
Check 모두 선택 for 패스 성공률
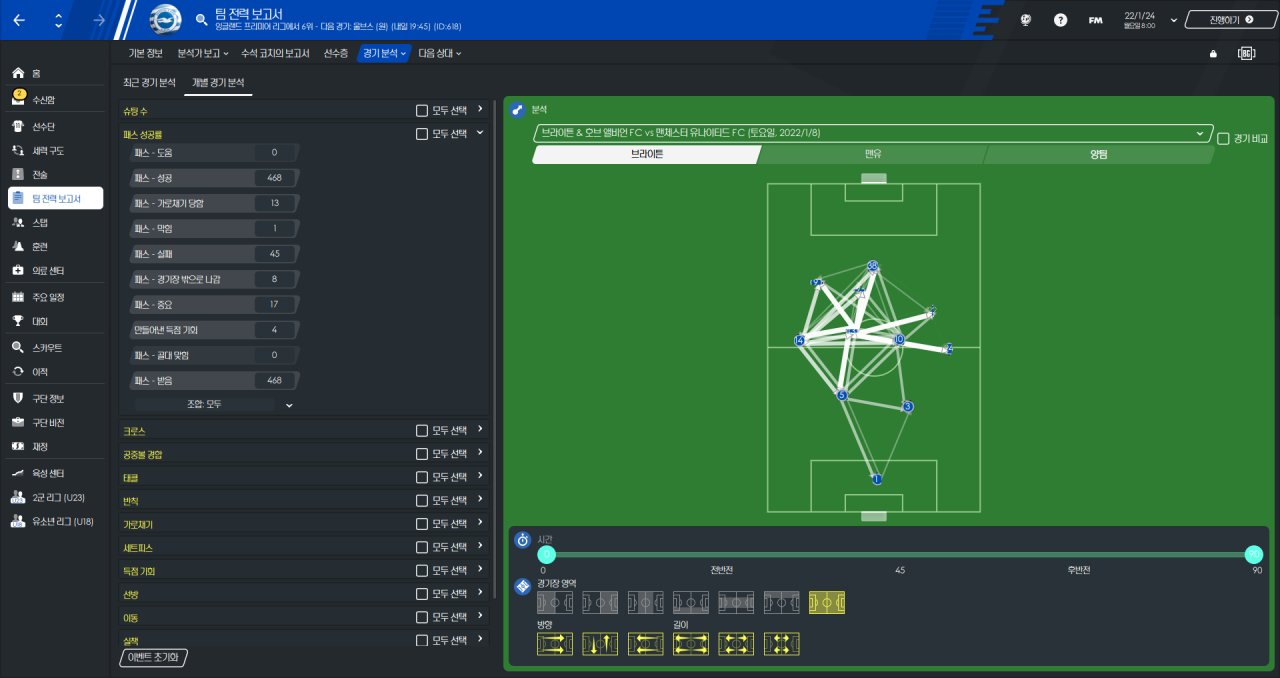422,133
